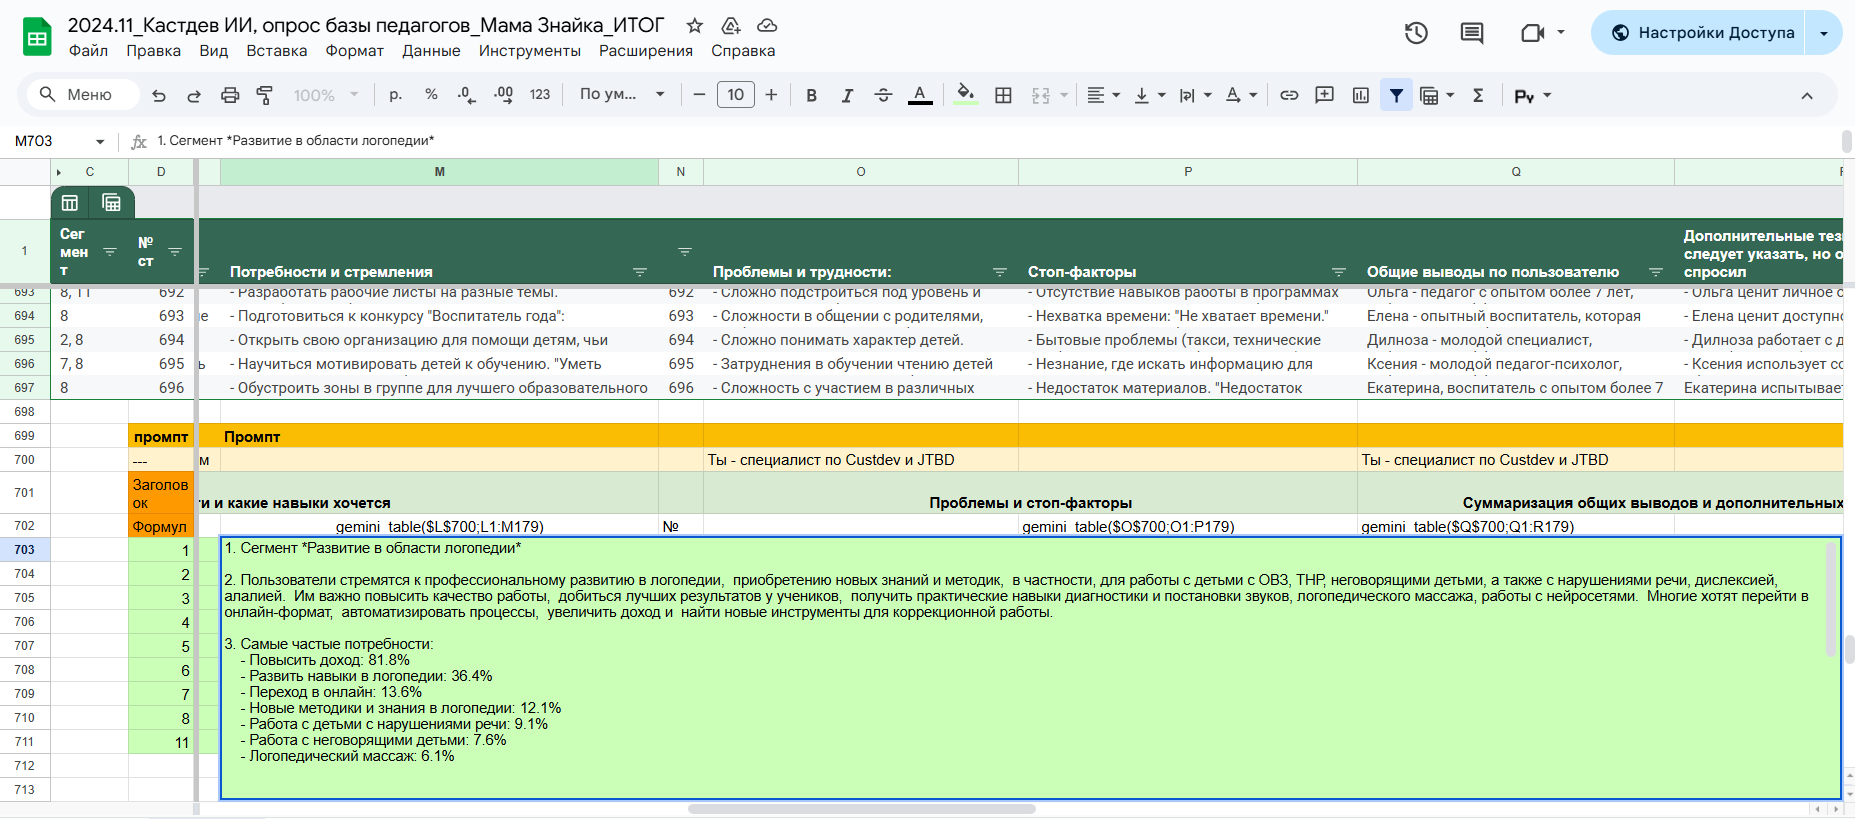The height and width of the screenshot is (819, 1855).
Task: Open the fill color picker
Action: coord(965,95)
